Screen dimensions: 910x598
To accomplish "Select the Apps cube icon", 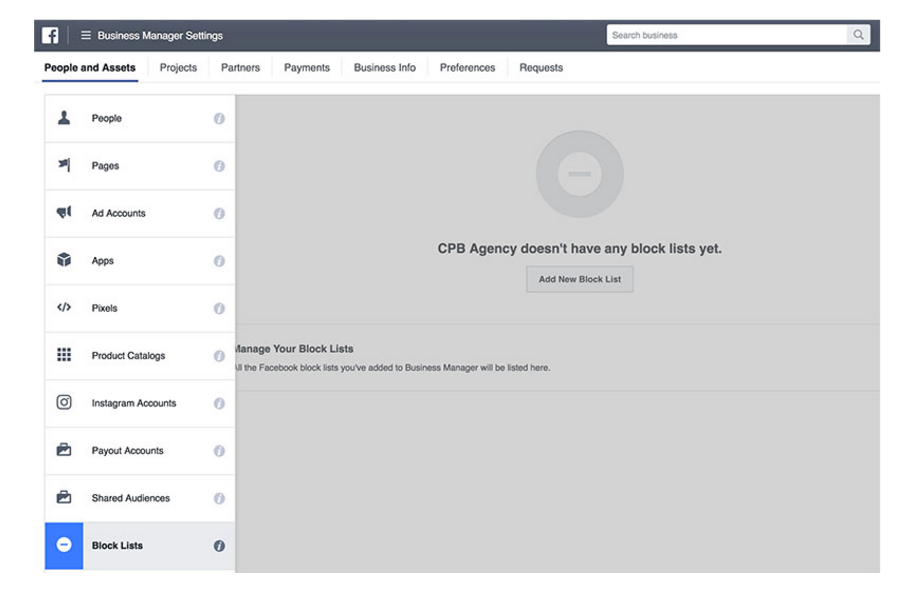I will tap(64, 260).
